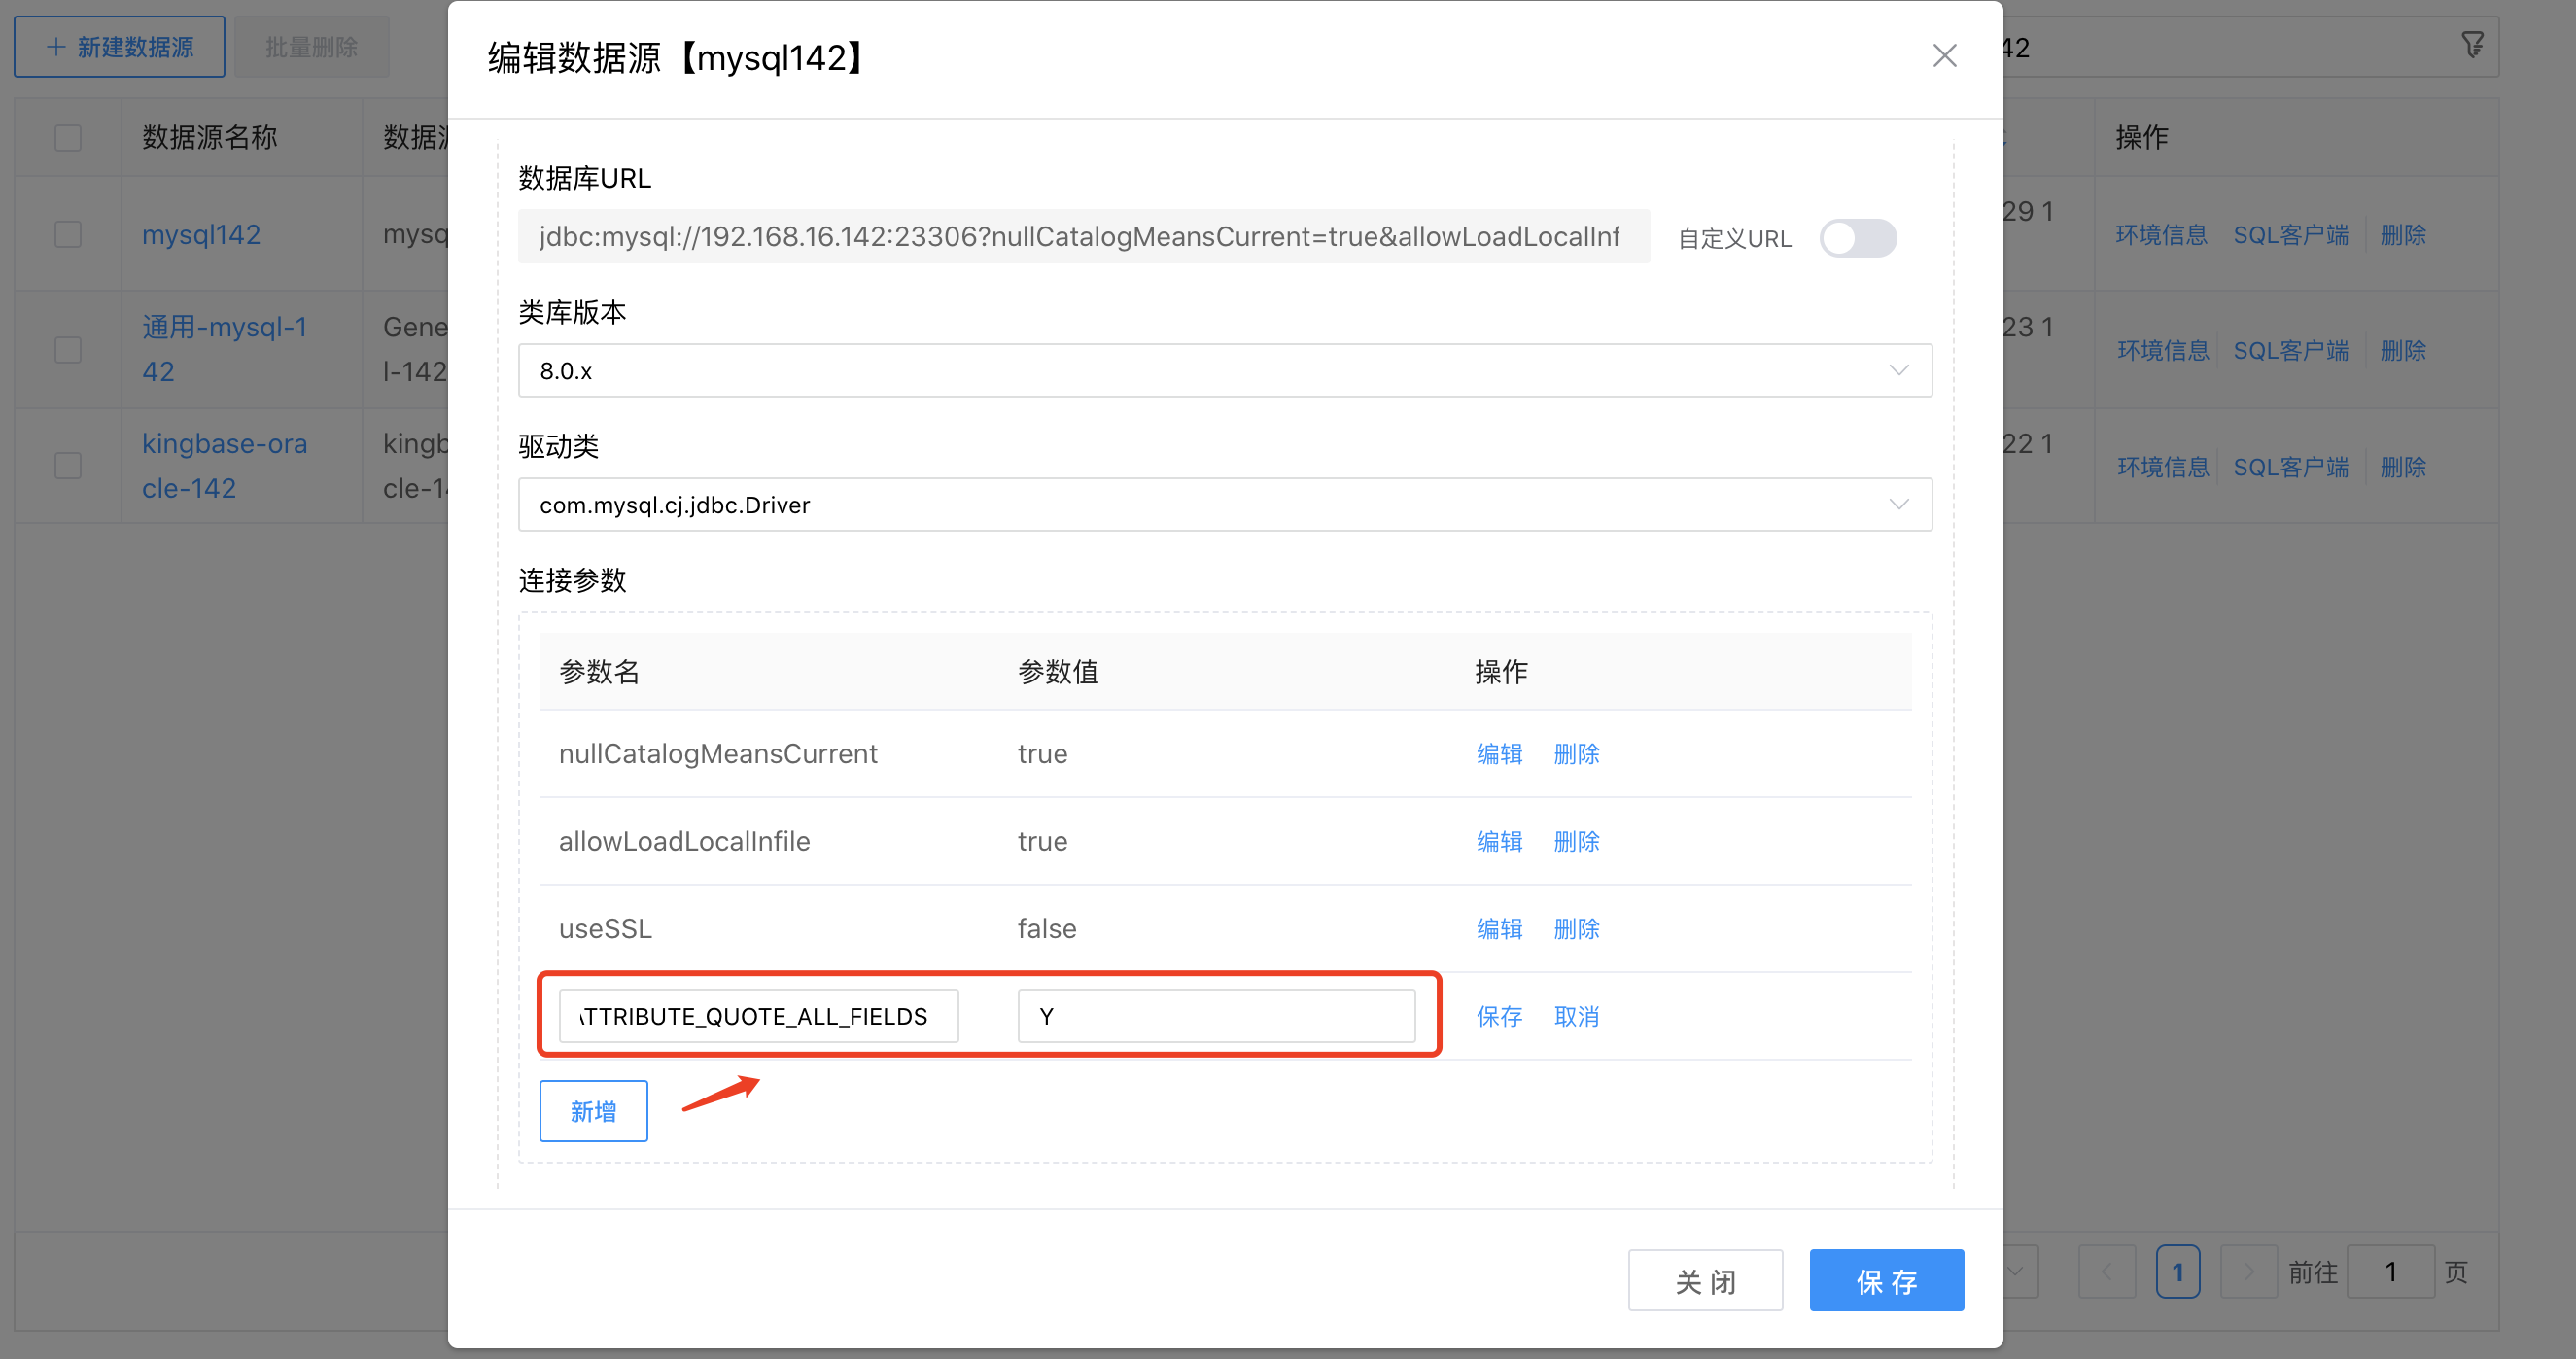Screen dimensions: 2576x1359
Task: Click the plus icon in 新建数据源
Action: pos(56,47)
